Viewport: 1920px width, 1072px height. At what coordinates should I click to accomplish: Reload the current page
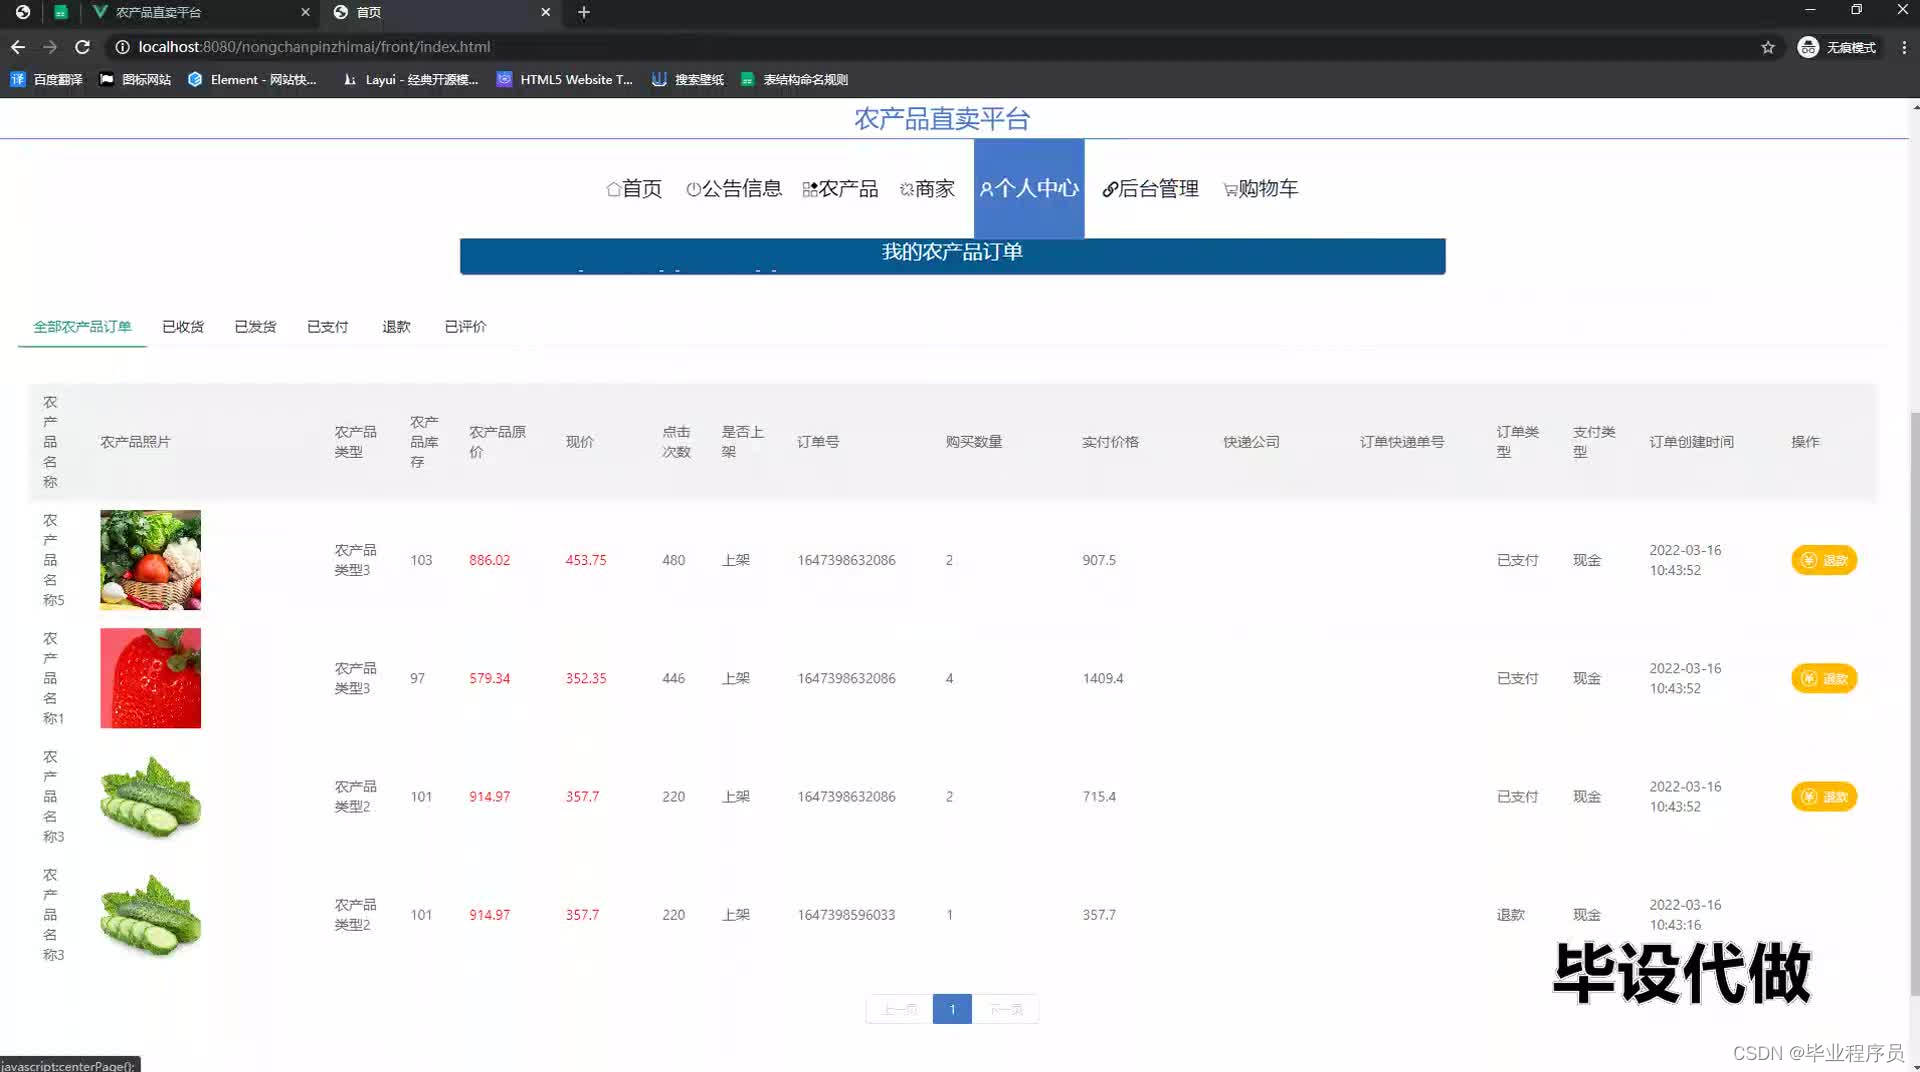pyautogui.click(x=83, y=47)
